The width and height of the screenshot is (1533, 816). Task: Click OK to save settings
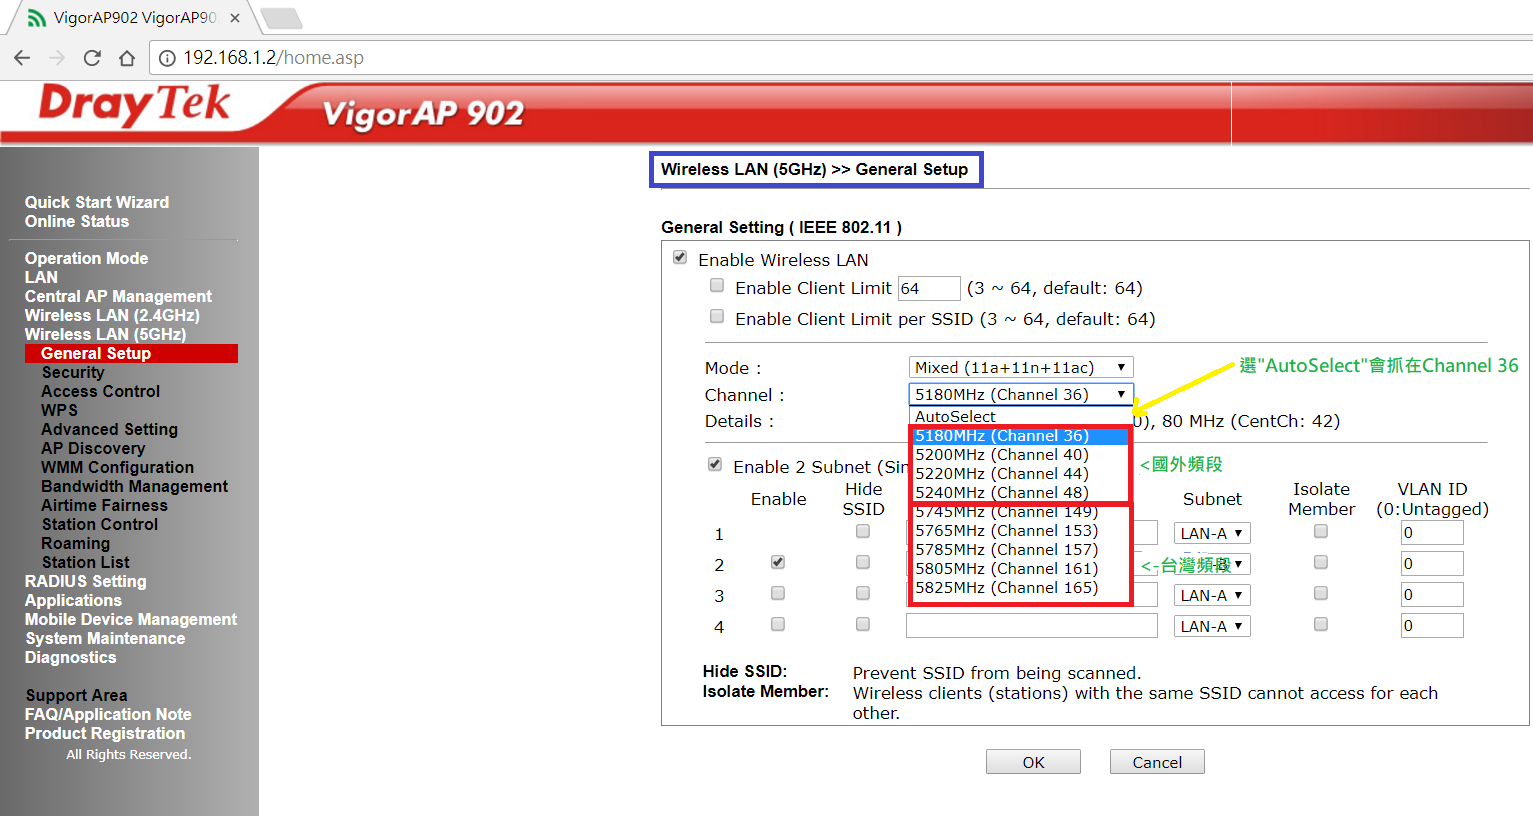click(1033, 762)
